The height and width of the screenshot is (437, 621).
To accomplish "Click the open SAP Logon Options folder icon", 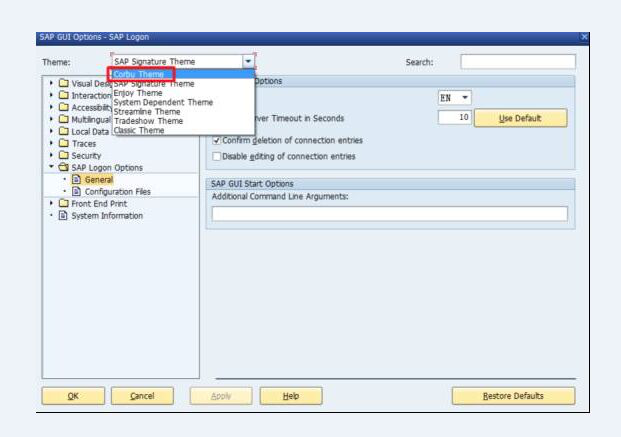I will point(63,167).
